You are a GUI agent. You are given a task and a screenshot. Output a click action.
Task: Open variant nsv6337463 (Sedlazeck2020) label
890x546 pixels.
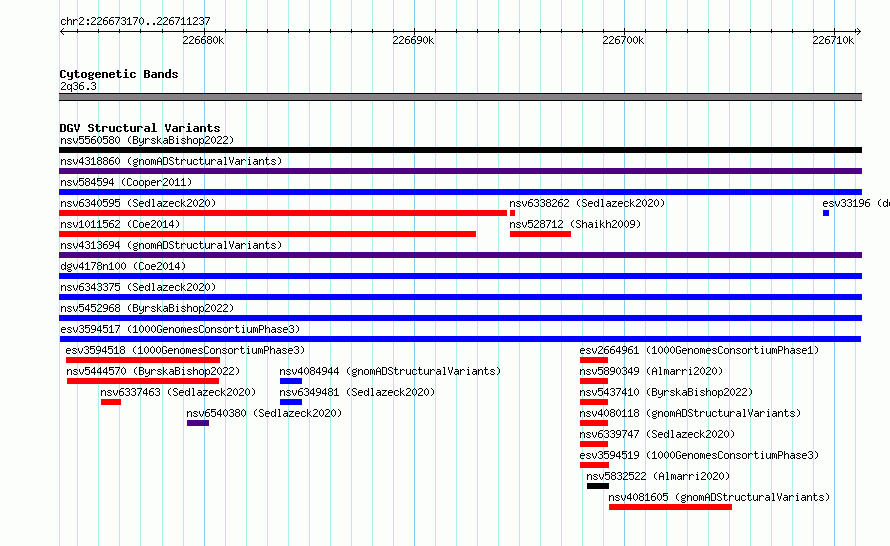click(178, 392)
